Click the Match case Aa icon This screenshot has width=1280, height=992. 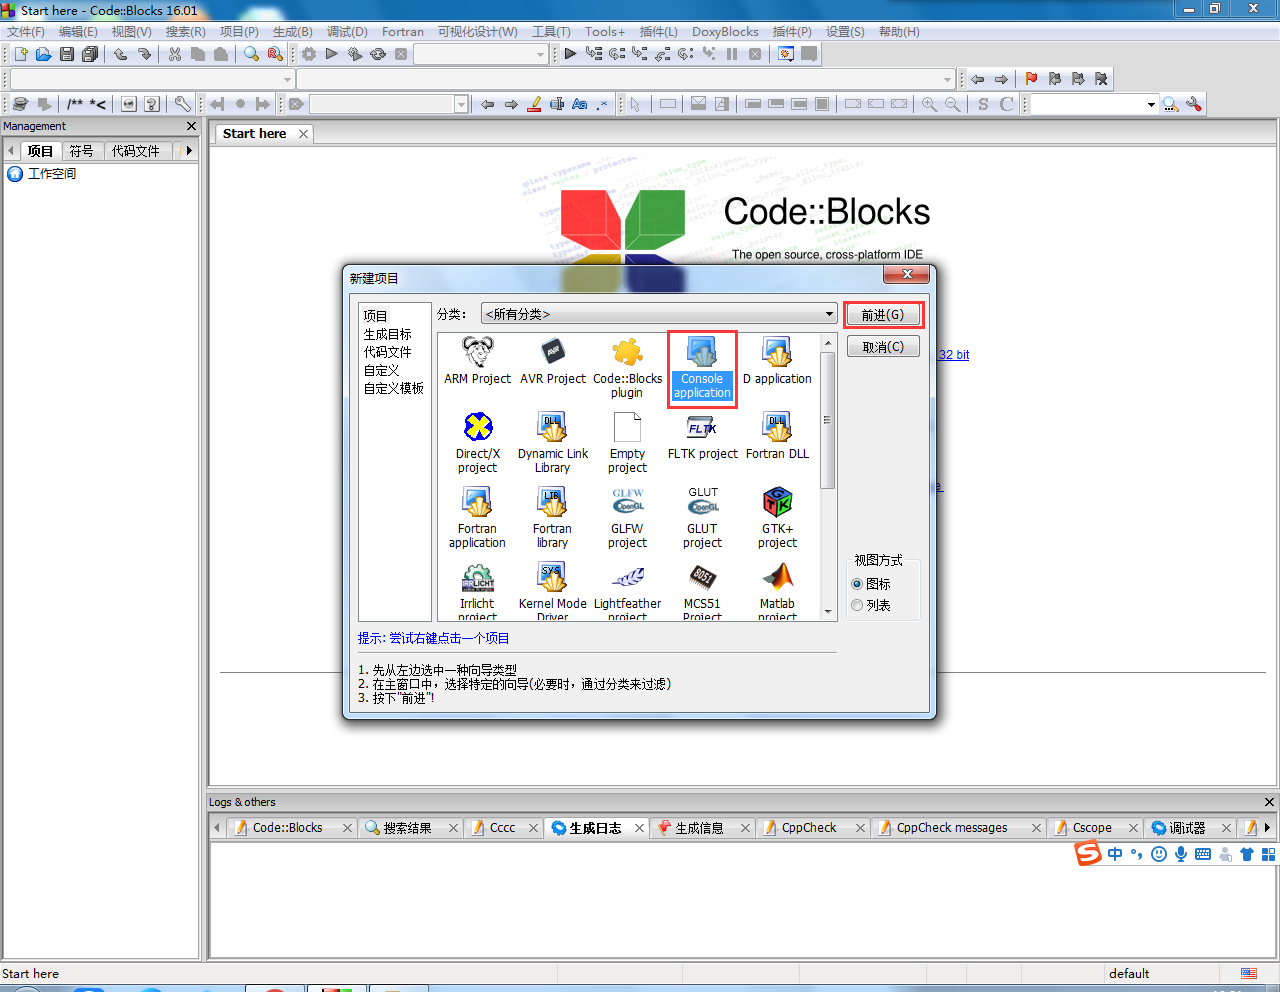click(x=579, y=104)
